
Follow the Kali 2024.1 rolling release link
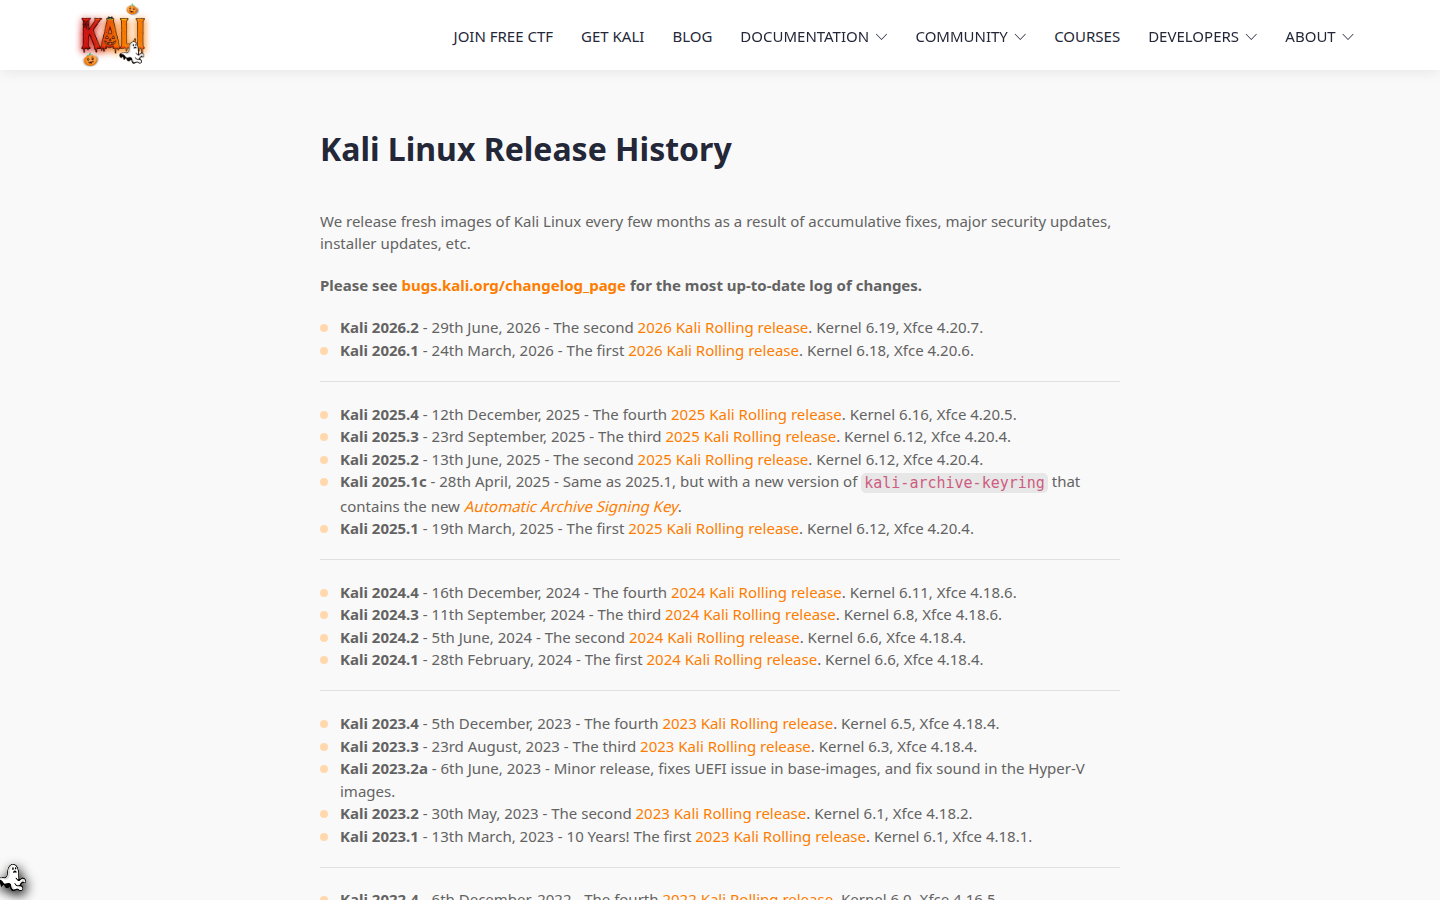click(732, 660)
